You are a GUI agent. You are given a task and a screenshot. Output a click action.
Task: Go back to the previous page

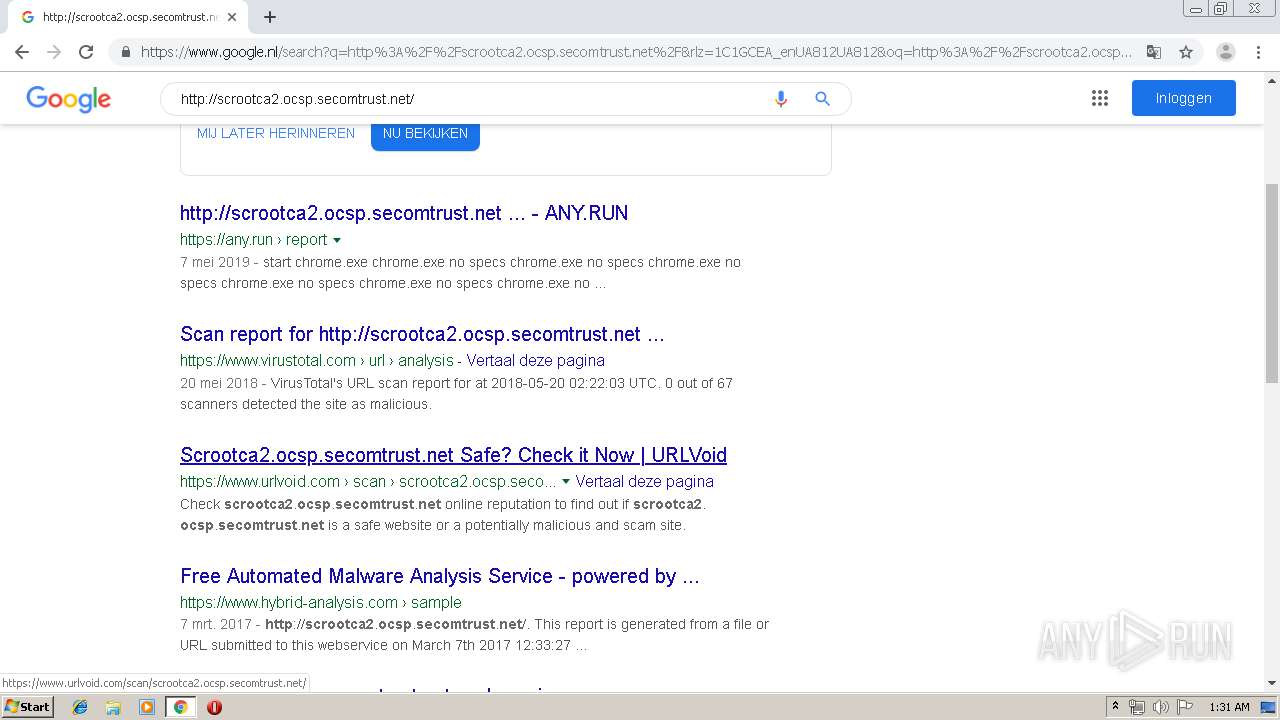[22, 52]
